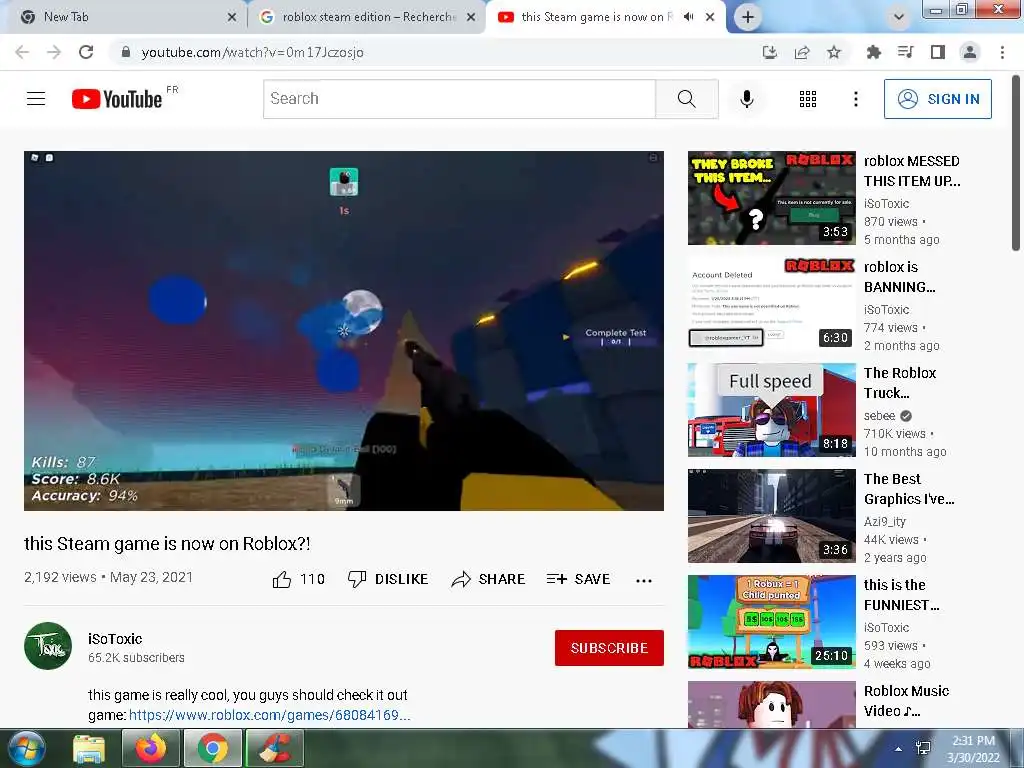Open more actions ellipsis under video
Image resolution: width=1024 pixels, height=768 pixels.
644,581
